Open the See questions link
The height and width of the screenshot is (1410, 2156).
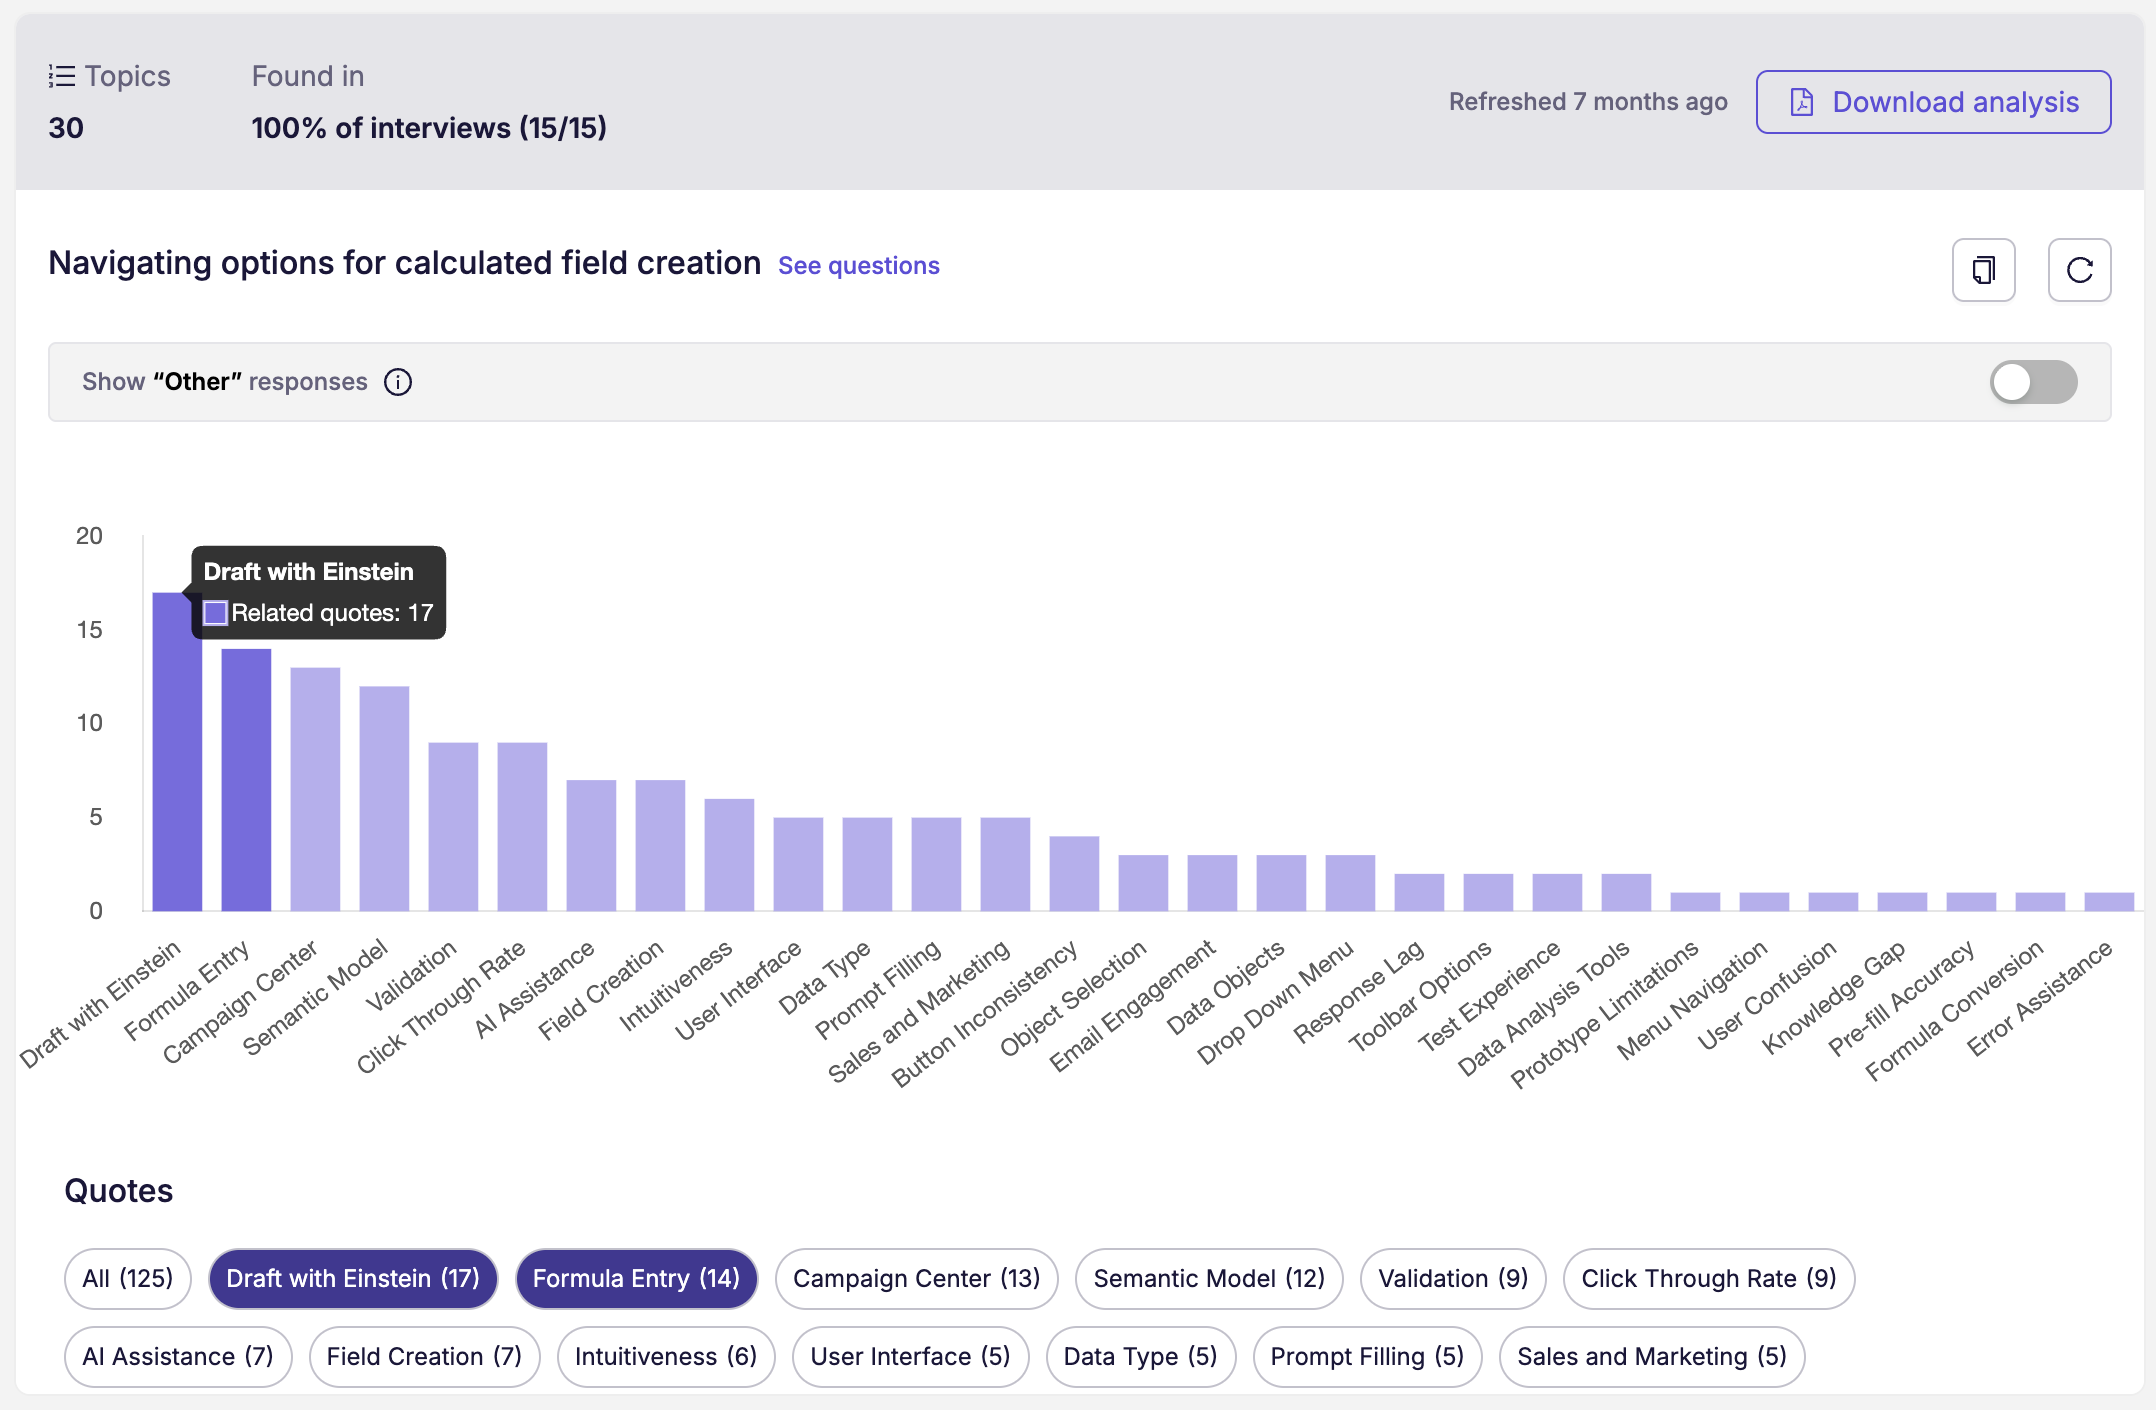click(x=858, y=266)
